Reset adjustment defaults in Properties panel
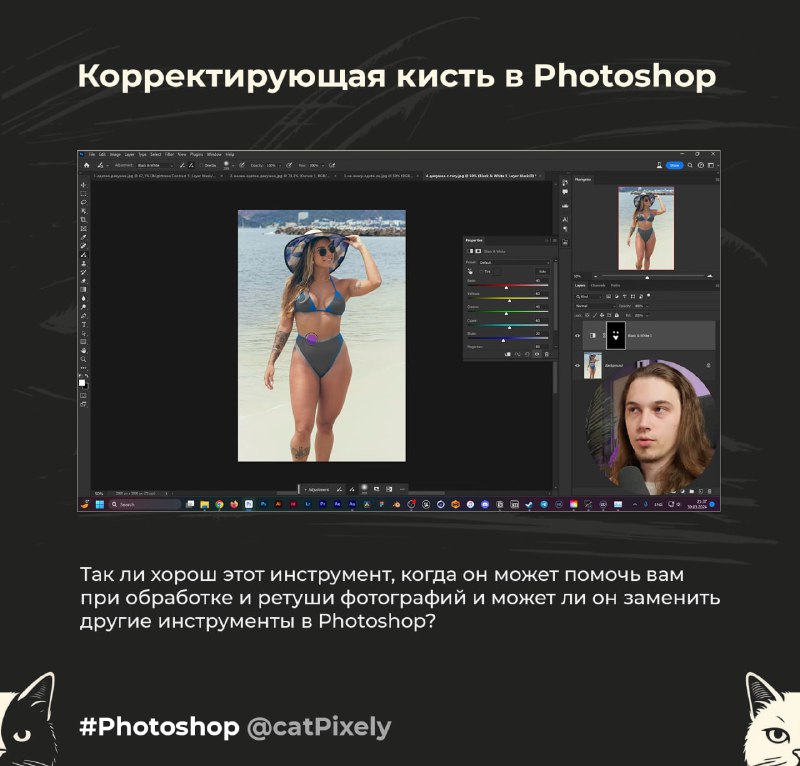Image resolution: width=800 pixels, height=766 pixels. (x=527, y=354)
